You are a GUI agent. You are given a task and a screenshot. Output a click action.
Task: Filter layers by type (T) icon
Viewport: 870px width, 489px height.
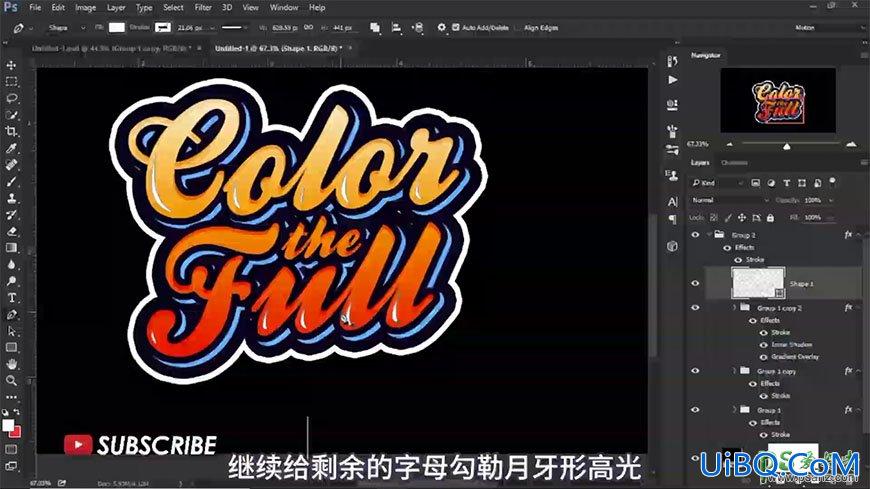[x=786, y=183]
